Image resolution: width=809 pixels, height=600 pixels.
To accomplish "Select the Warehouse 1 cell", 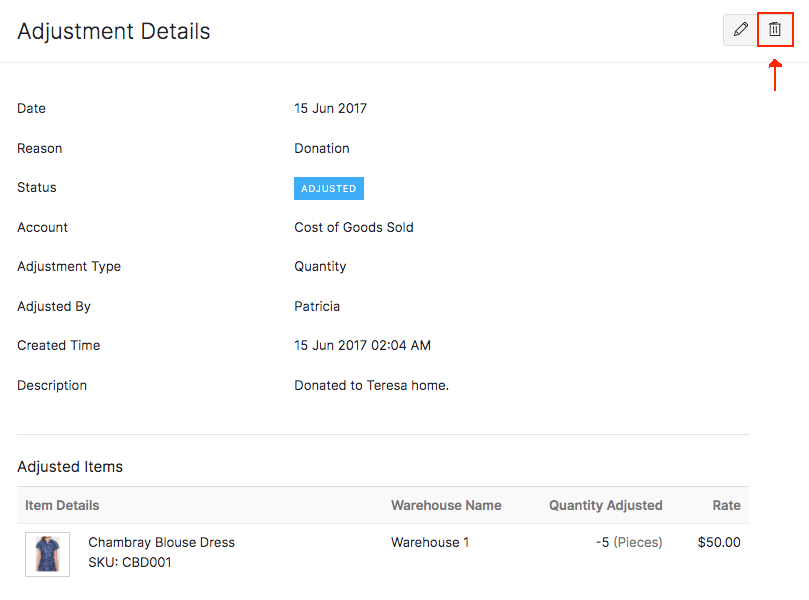I will [429, 542].
